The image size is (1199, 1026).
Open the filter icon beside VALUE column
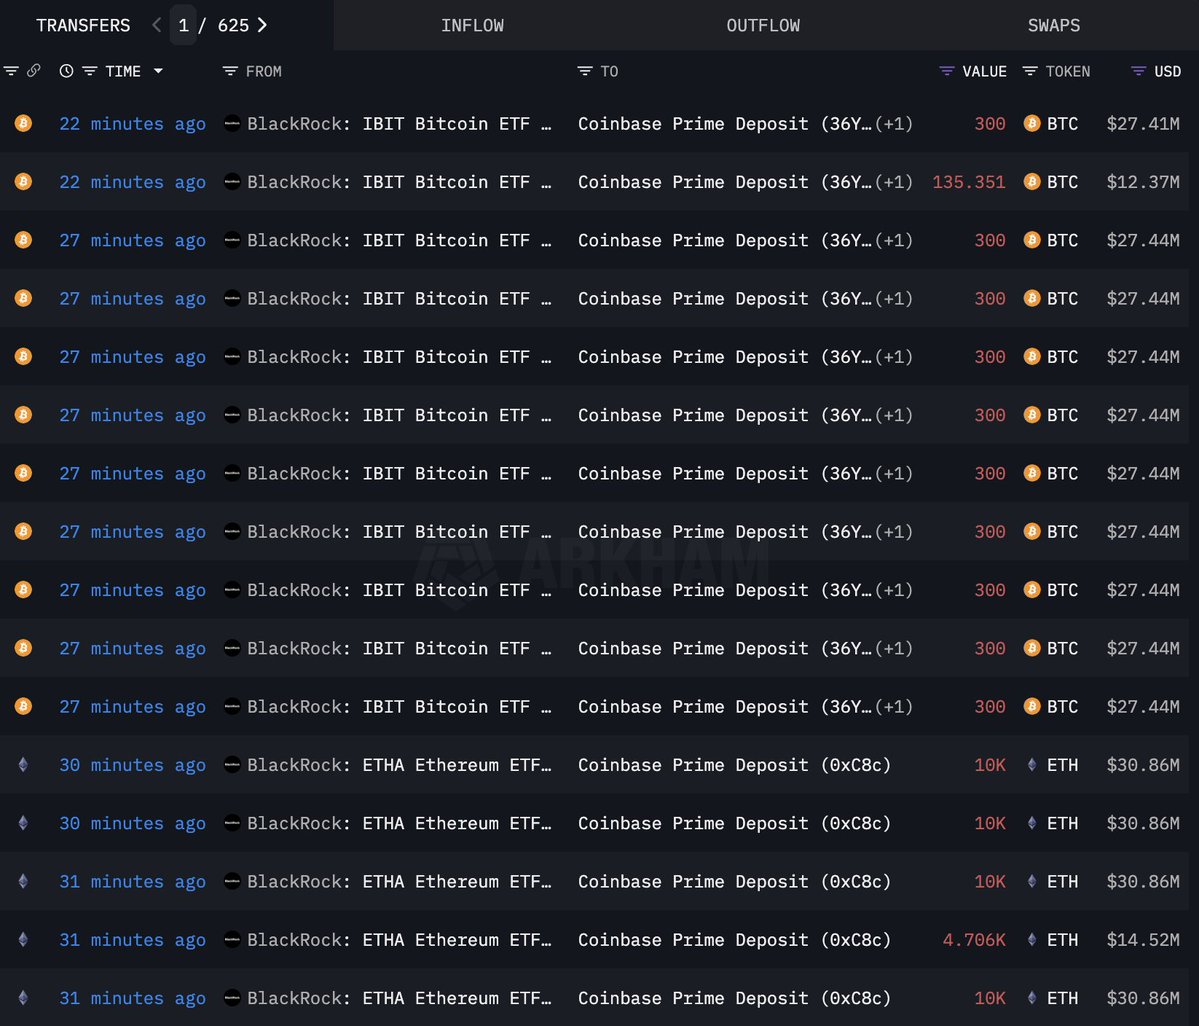tap(945, 71)
